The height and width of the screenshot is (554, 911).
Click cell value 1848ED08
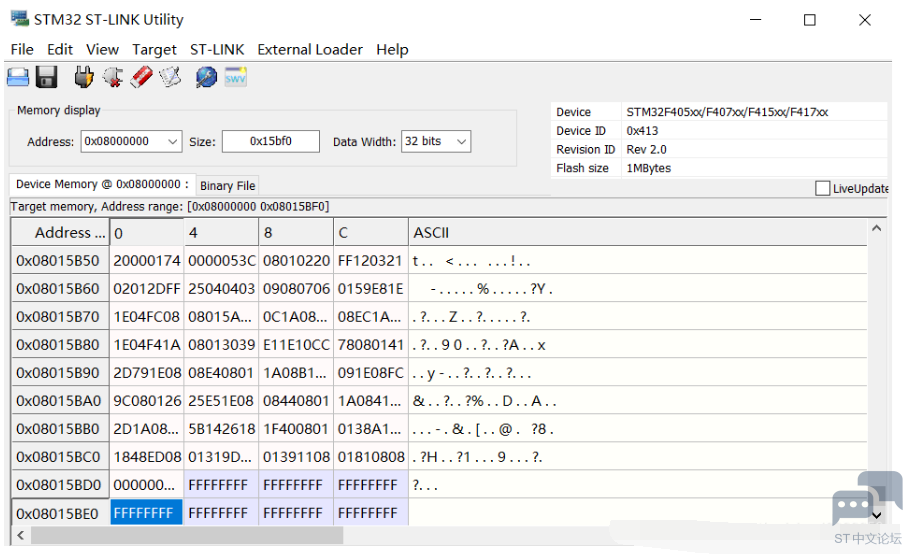click(x=147, y=457)
